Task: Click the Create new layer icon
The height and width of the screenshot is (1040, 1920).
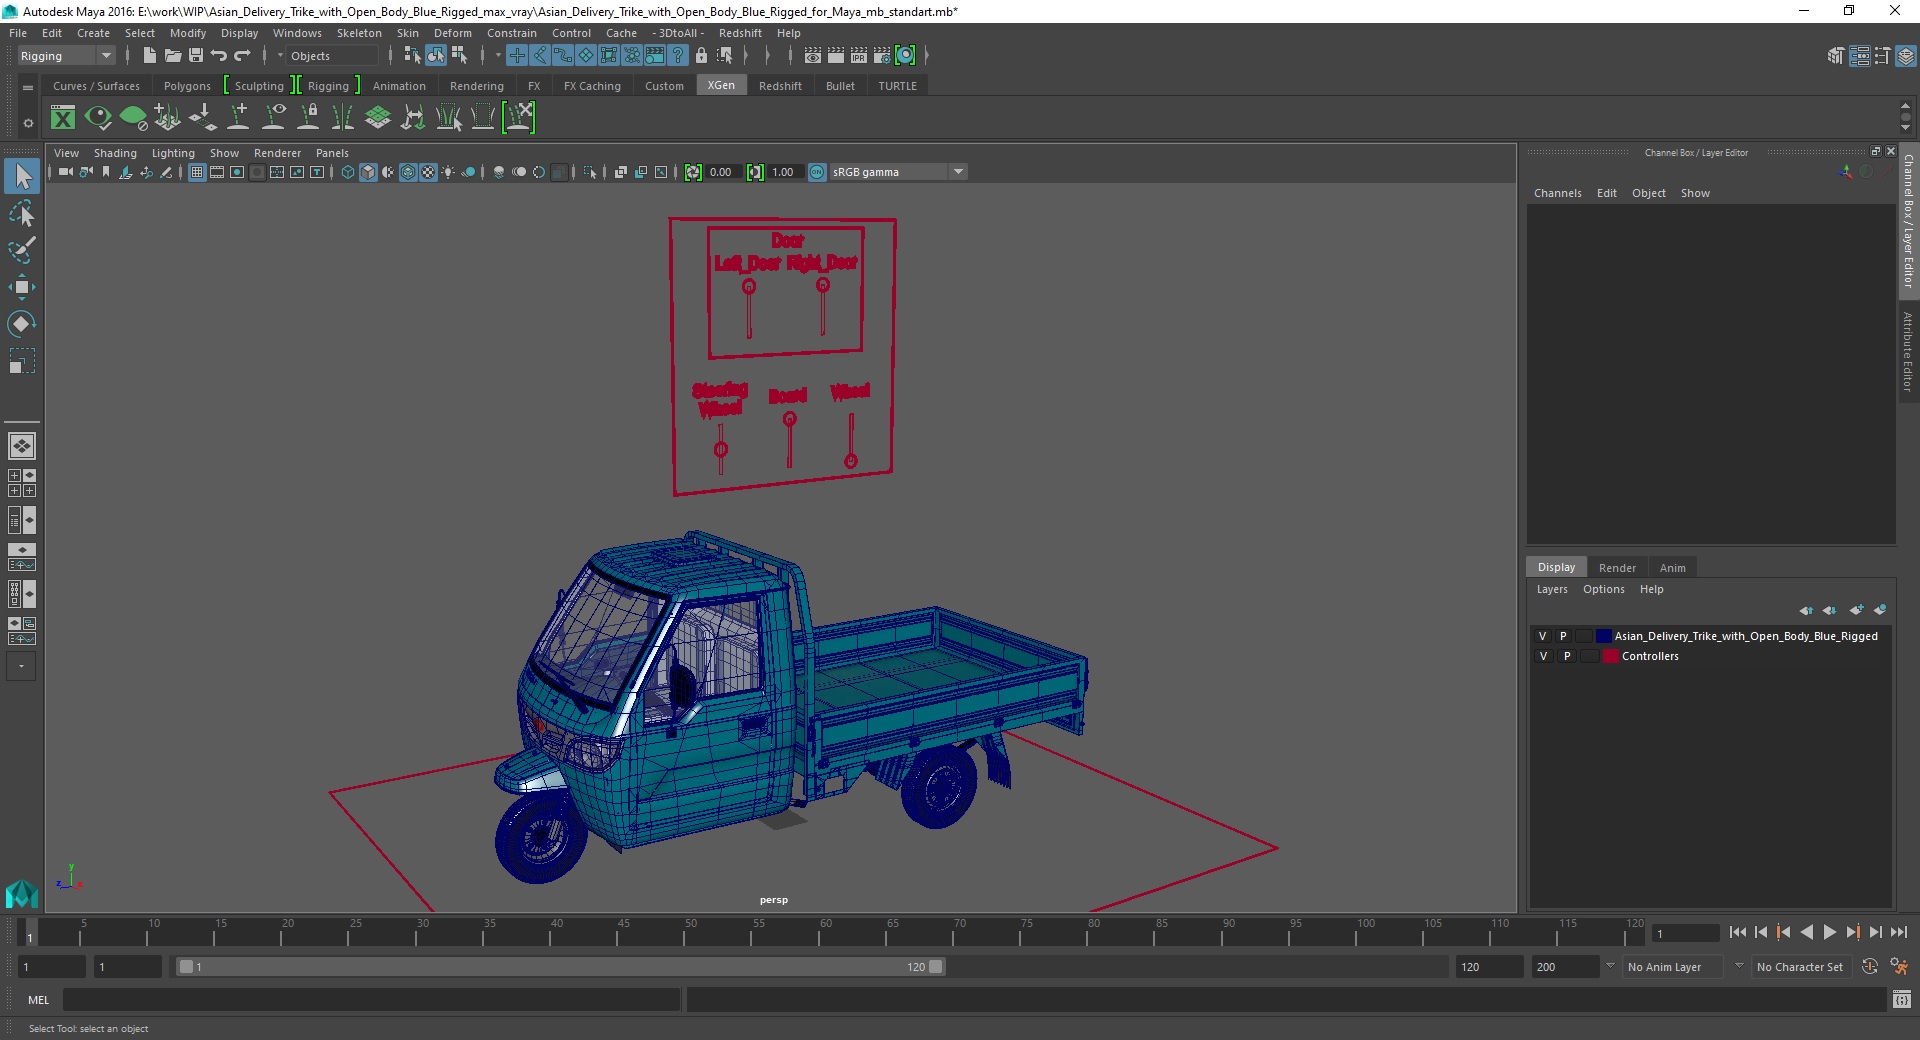Action: 1856,610
